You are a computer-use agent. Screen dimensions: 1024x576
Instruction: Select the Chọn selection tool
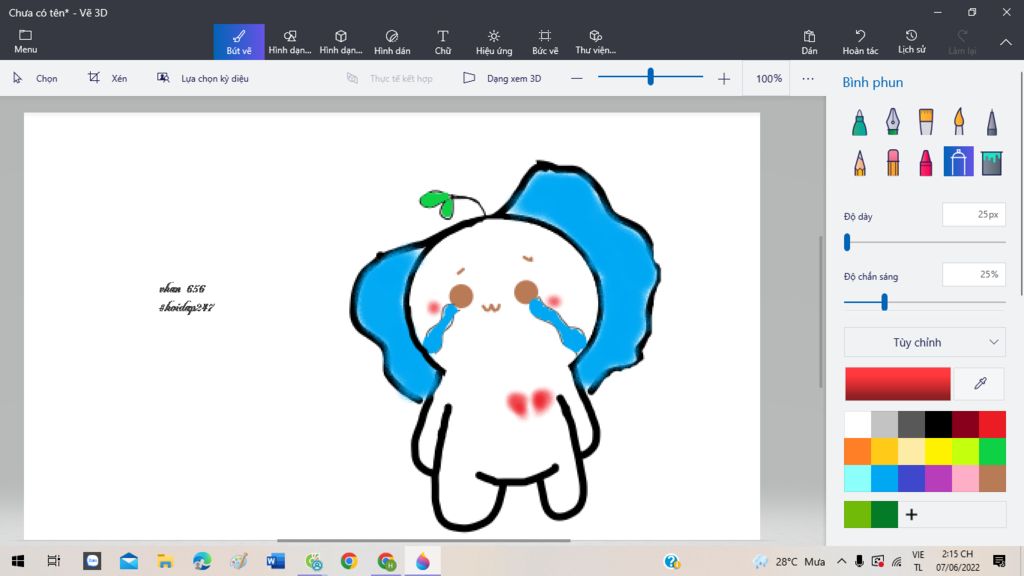[35, 78]
